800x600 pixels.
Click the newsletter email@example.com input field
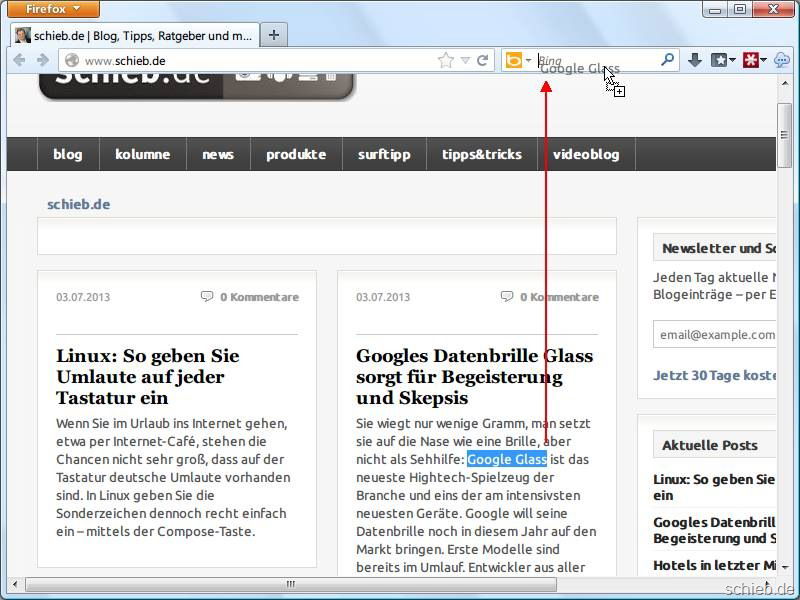point(714,334)
